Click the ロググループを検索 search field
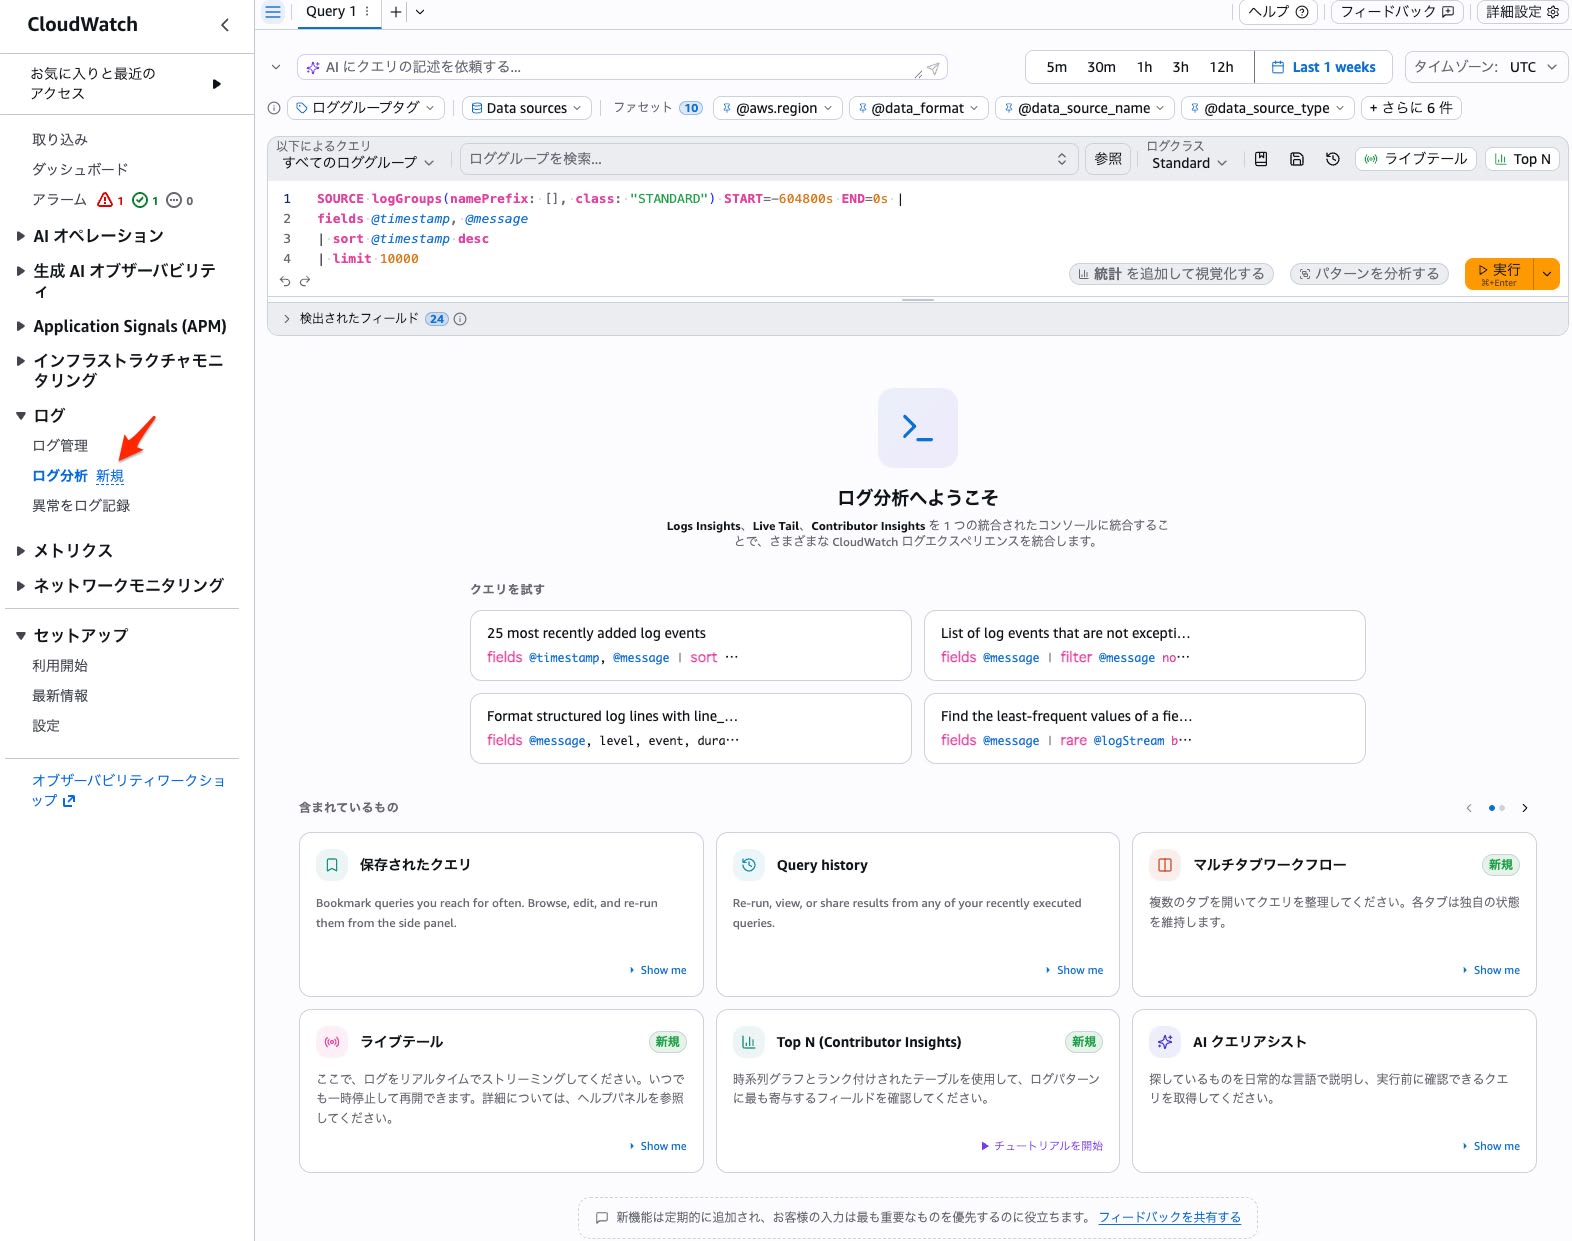Viewport: 1572px width, 1241px height. (769, 159)
